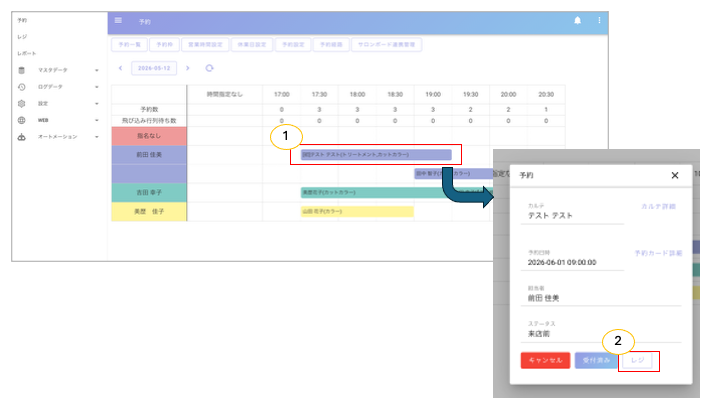The height and width of the screenshot is (405, 720).
Task: Open the 田中 reservation bar starting at 19:00
Action: [x=453, y=174]
